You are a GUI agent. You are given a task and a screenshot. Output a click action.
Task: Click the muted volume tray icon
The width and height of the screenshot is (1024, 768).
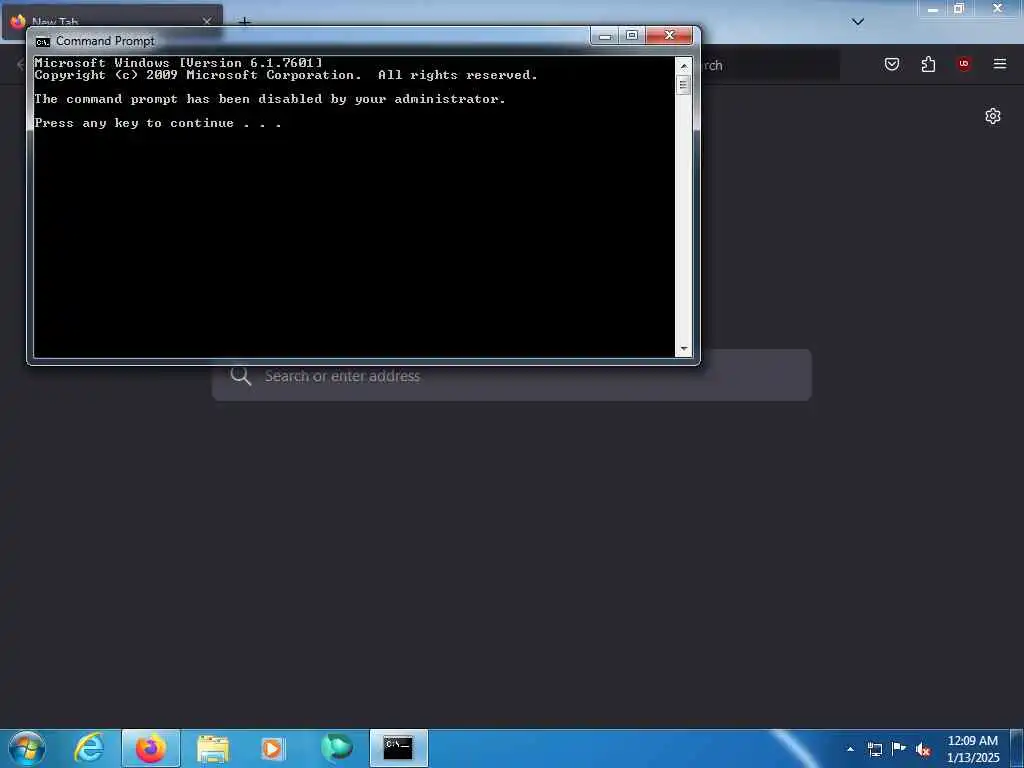pyautogui.click(x=923, y=750)
